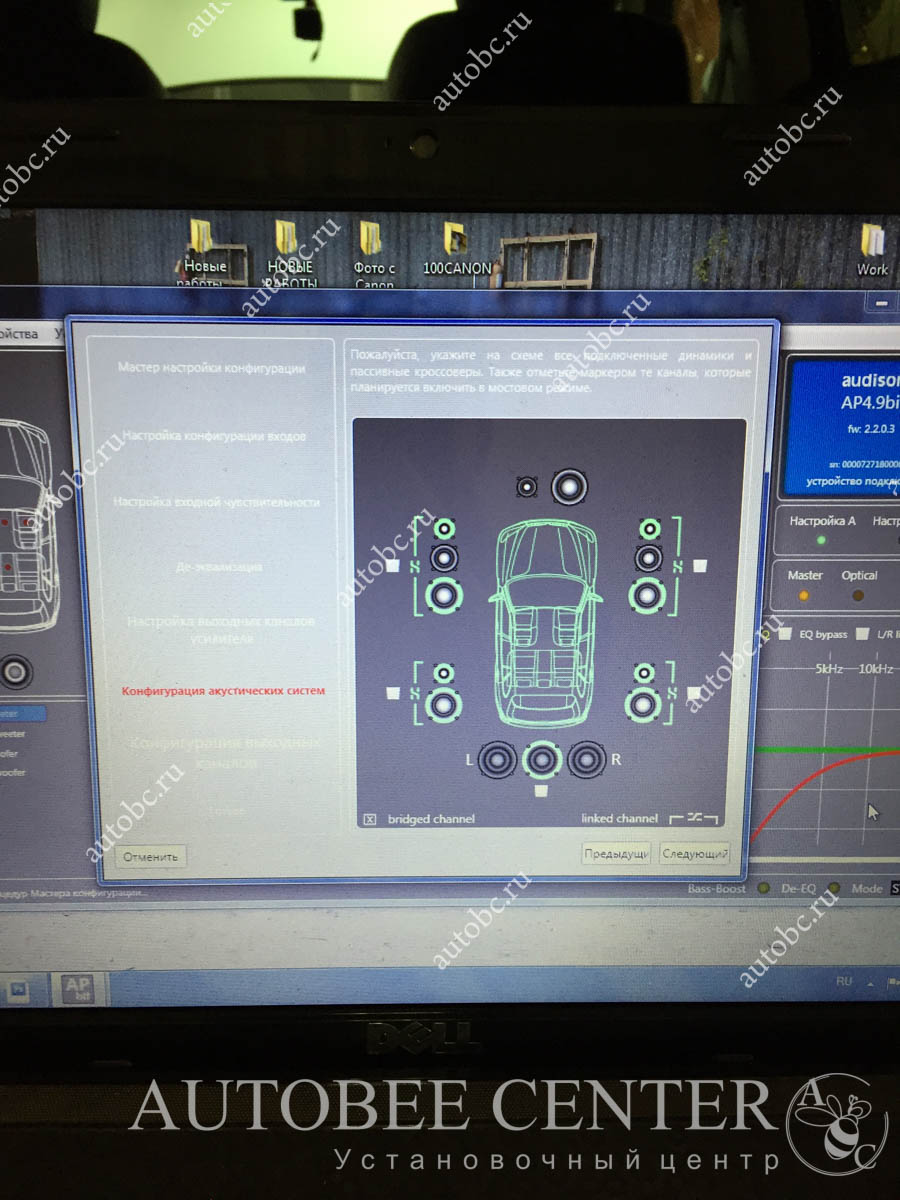Screen dimensions: 900x1200
Task: Enable the L/R link checkbox
Action: tap(862, 634)
